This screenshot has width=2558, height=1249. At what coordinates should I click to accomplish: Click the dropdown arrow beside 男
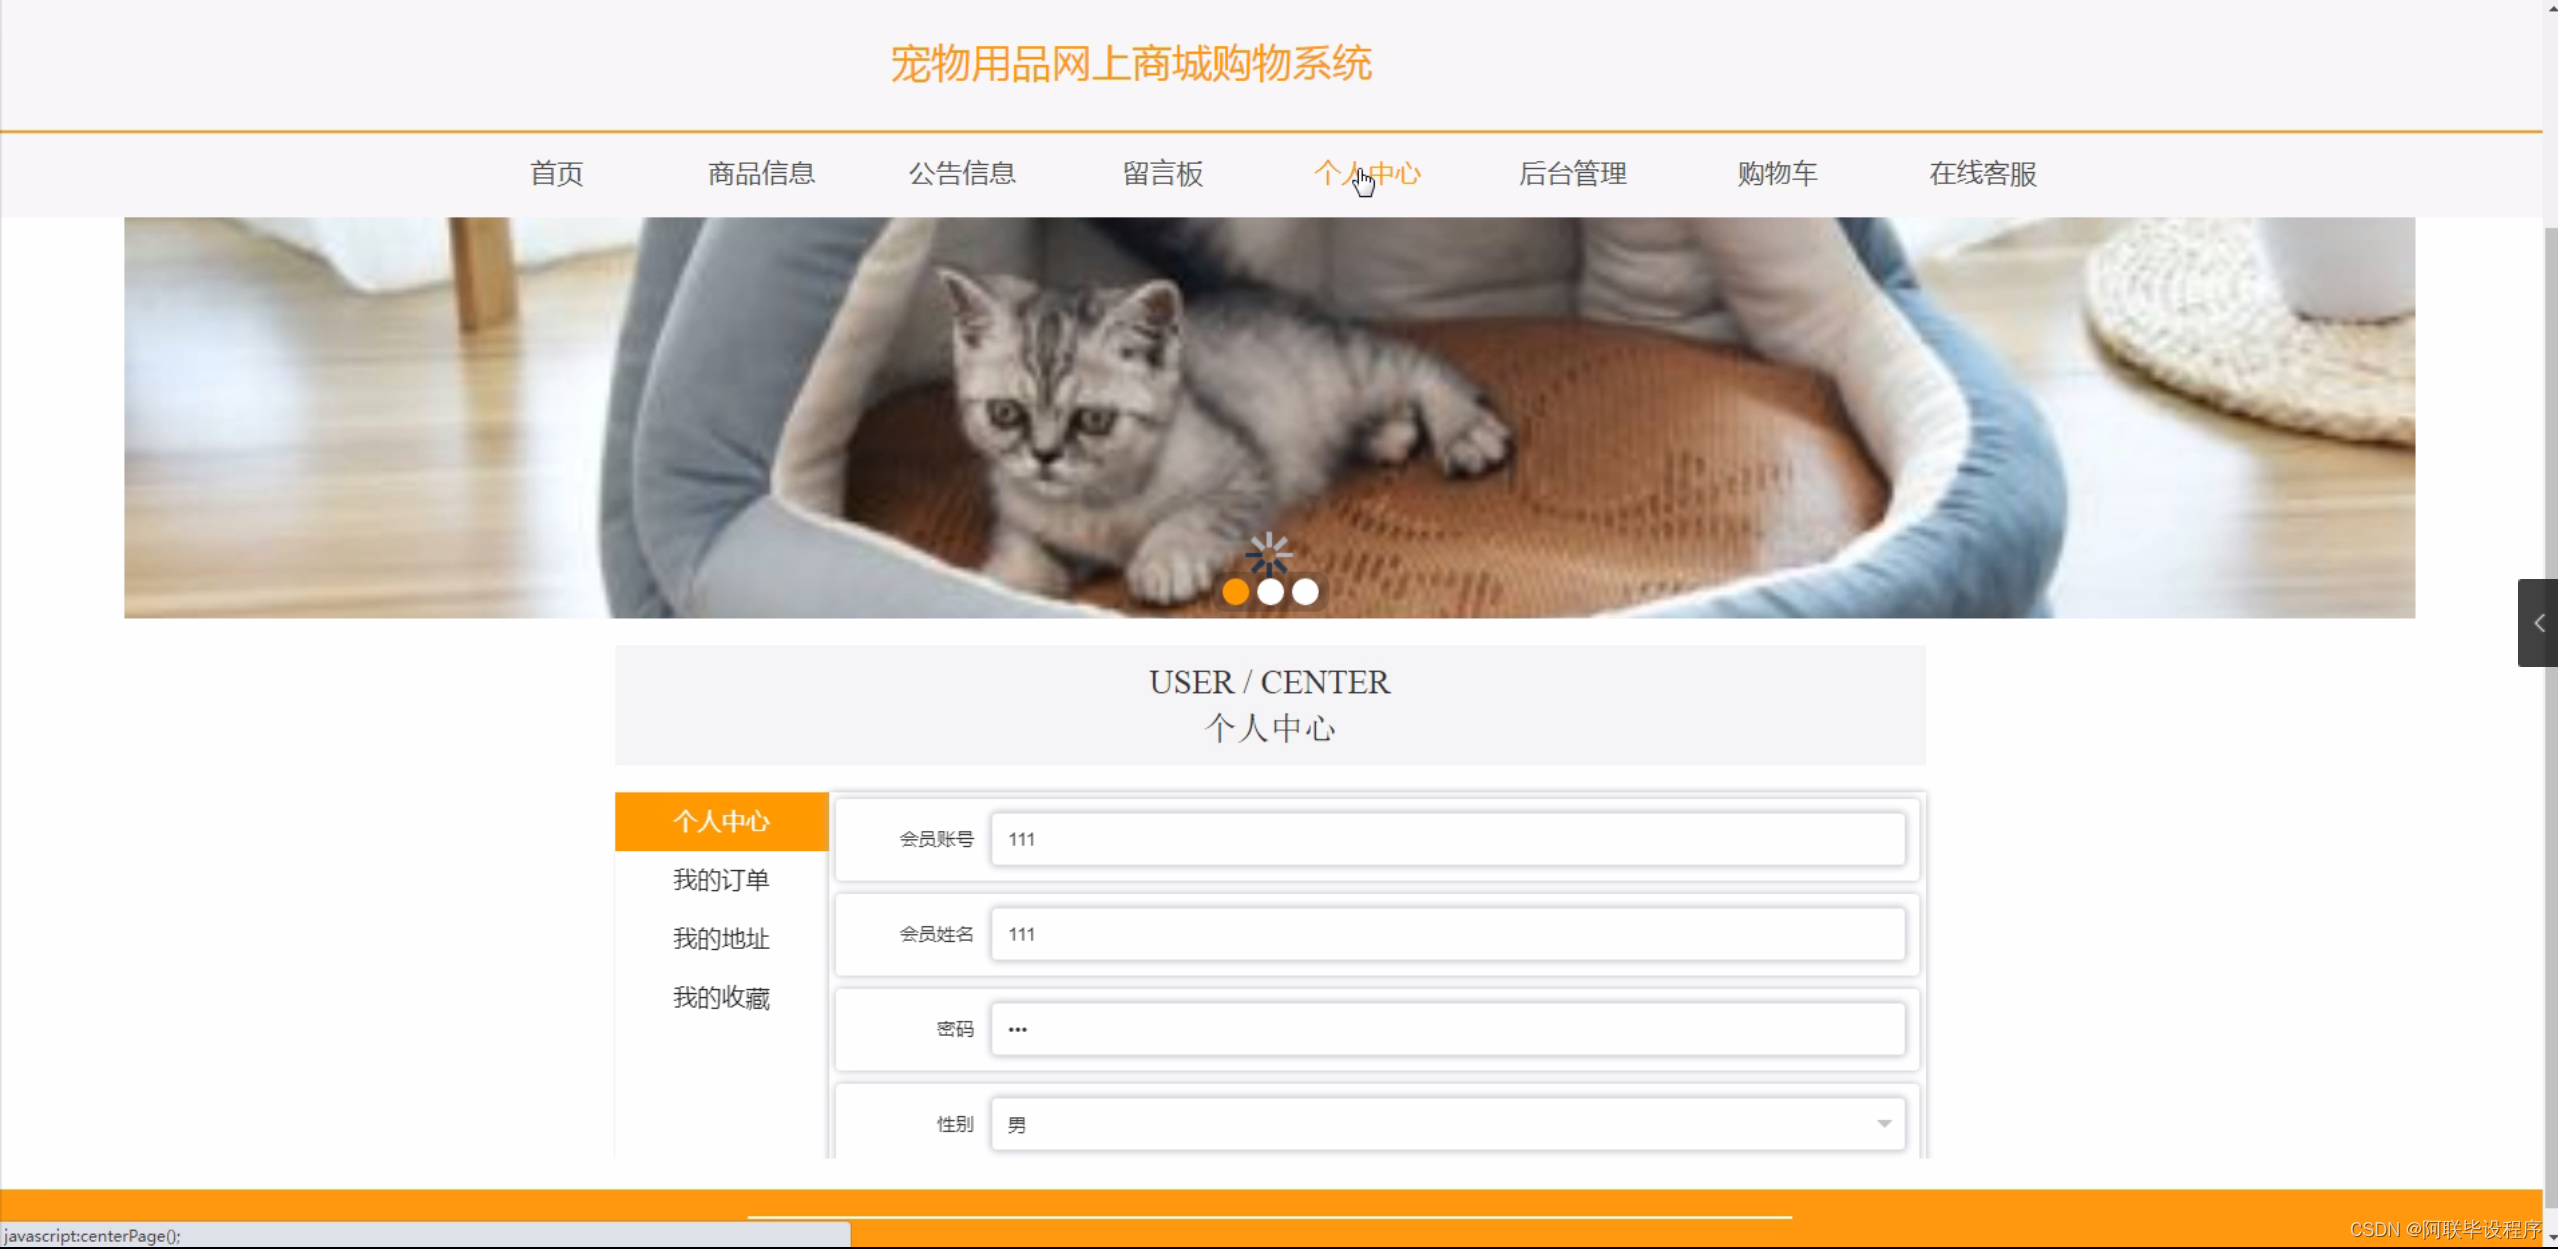[1884, 1124]
